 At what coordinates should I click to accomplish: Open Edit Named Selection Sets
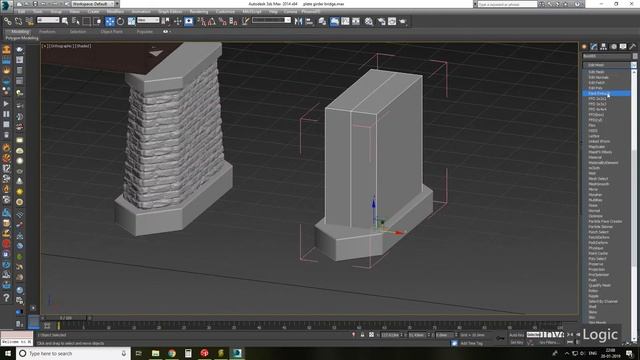(245, 21)
